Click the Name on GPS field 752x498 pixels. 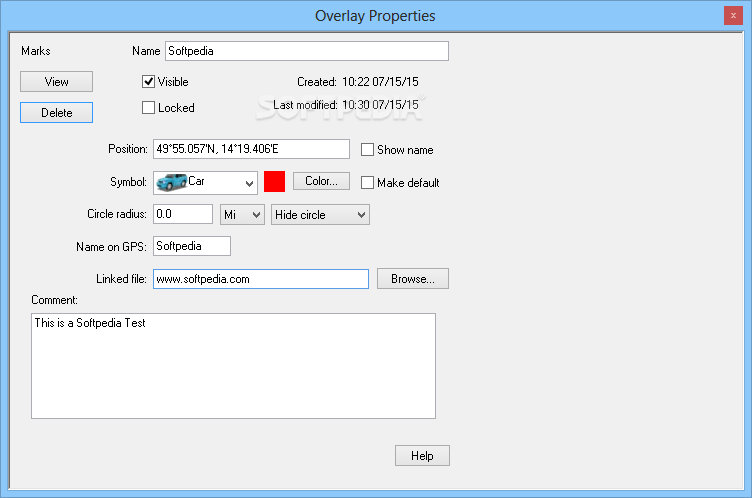(x=192, y=246)
